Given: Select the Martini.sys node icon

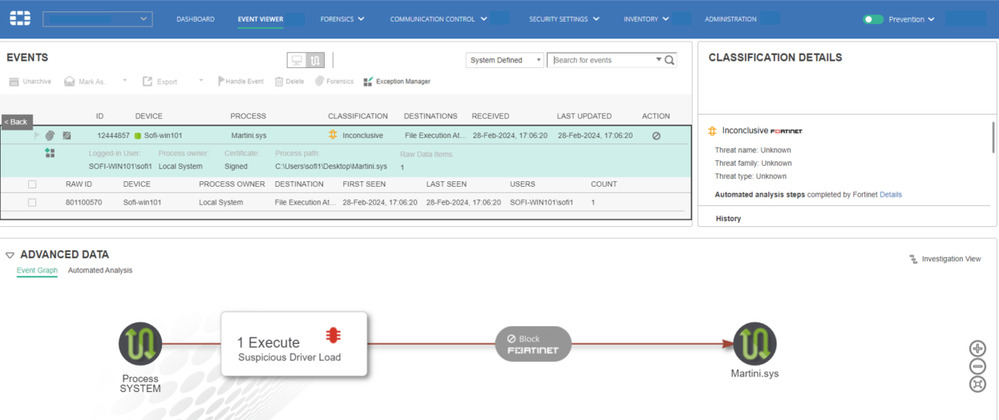Looking at the screenshot, I should [754, 345].
